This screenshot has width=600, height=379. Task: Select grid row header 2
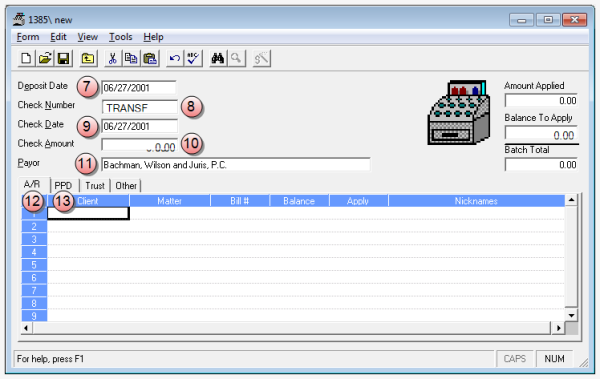[x=34, y=226]
